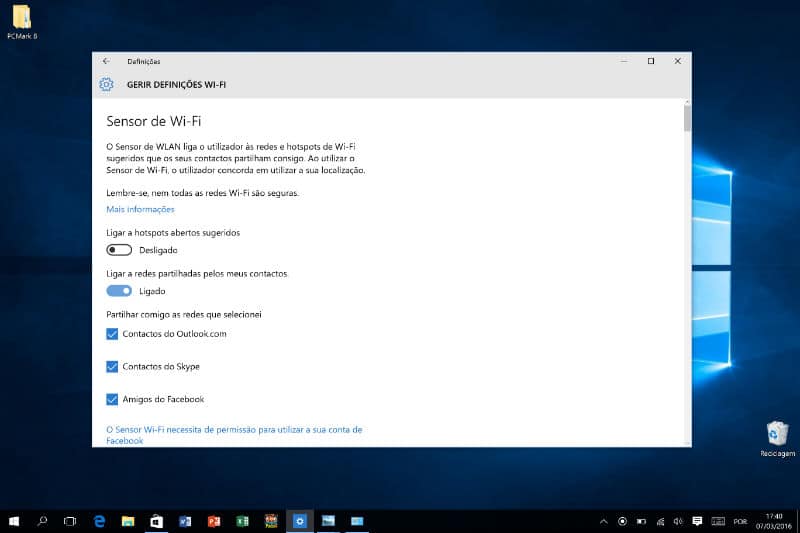Uncheck 'Amigos do Facebook' checkbox

tap(112, 399)
